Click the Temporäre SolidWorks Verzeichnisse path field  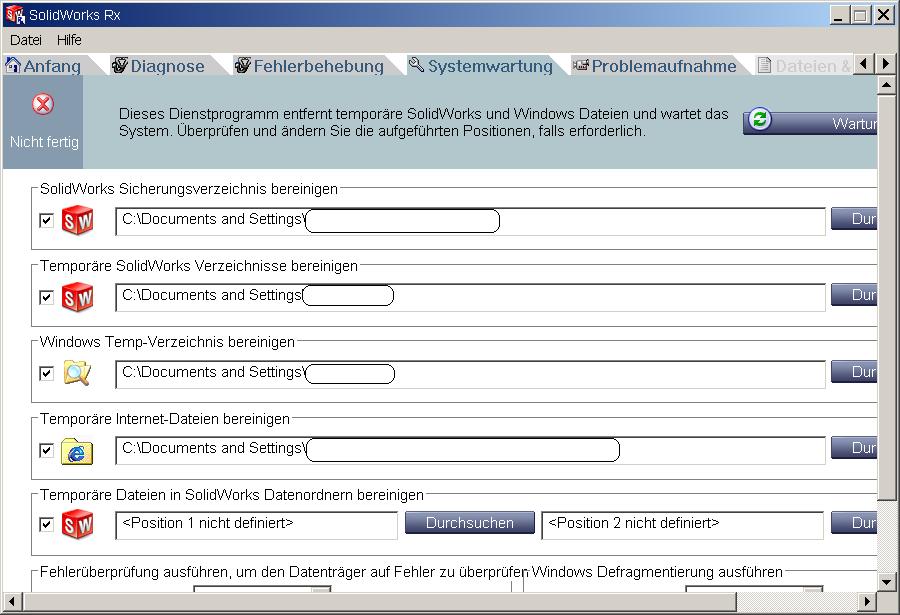[x=471, y=297]
